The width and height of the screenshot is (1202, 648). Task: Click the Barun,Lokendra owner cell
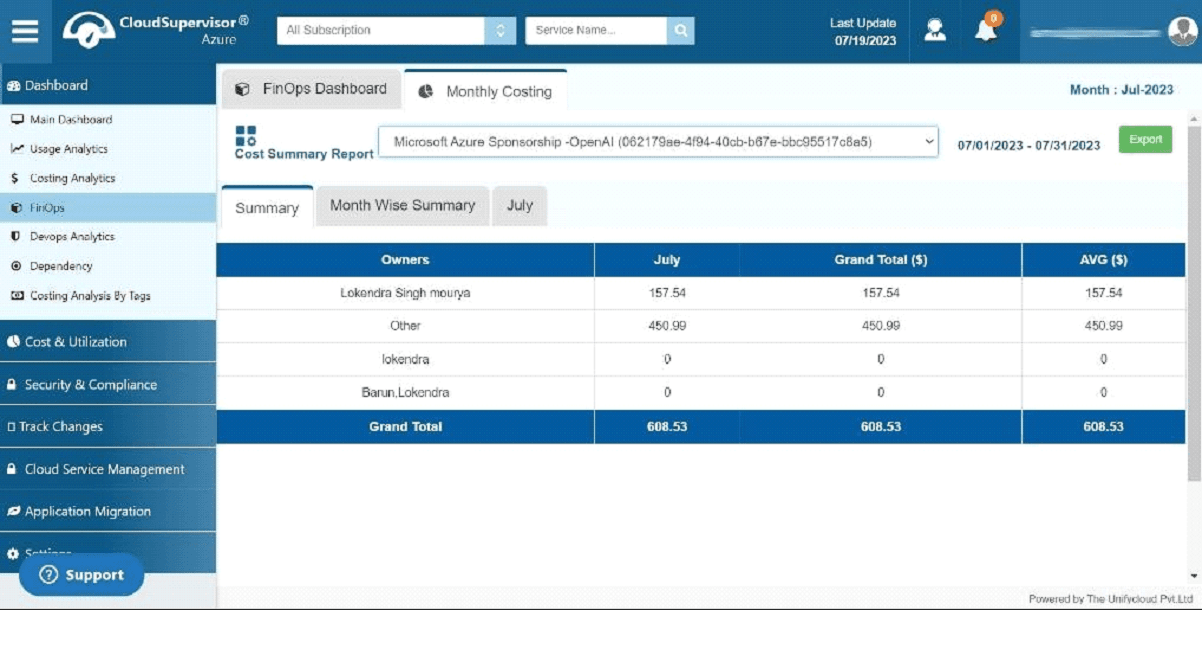coord(405,393)
